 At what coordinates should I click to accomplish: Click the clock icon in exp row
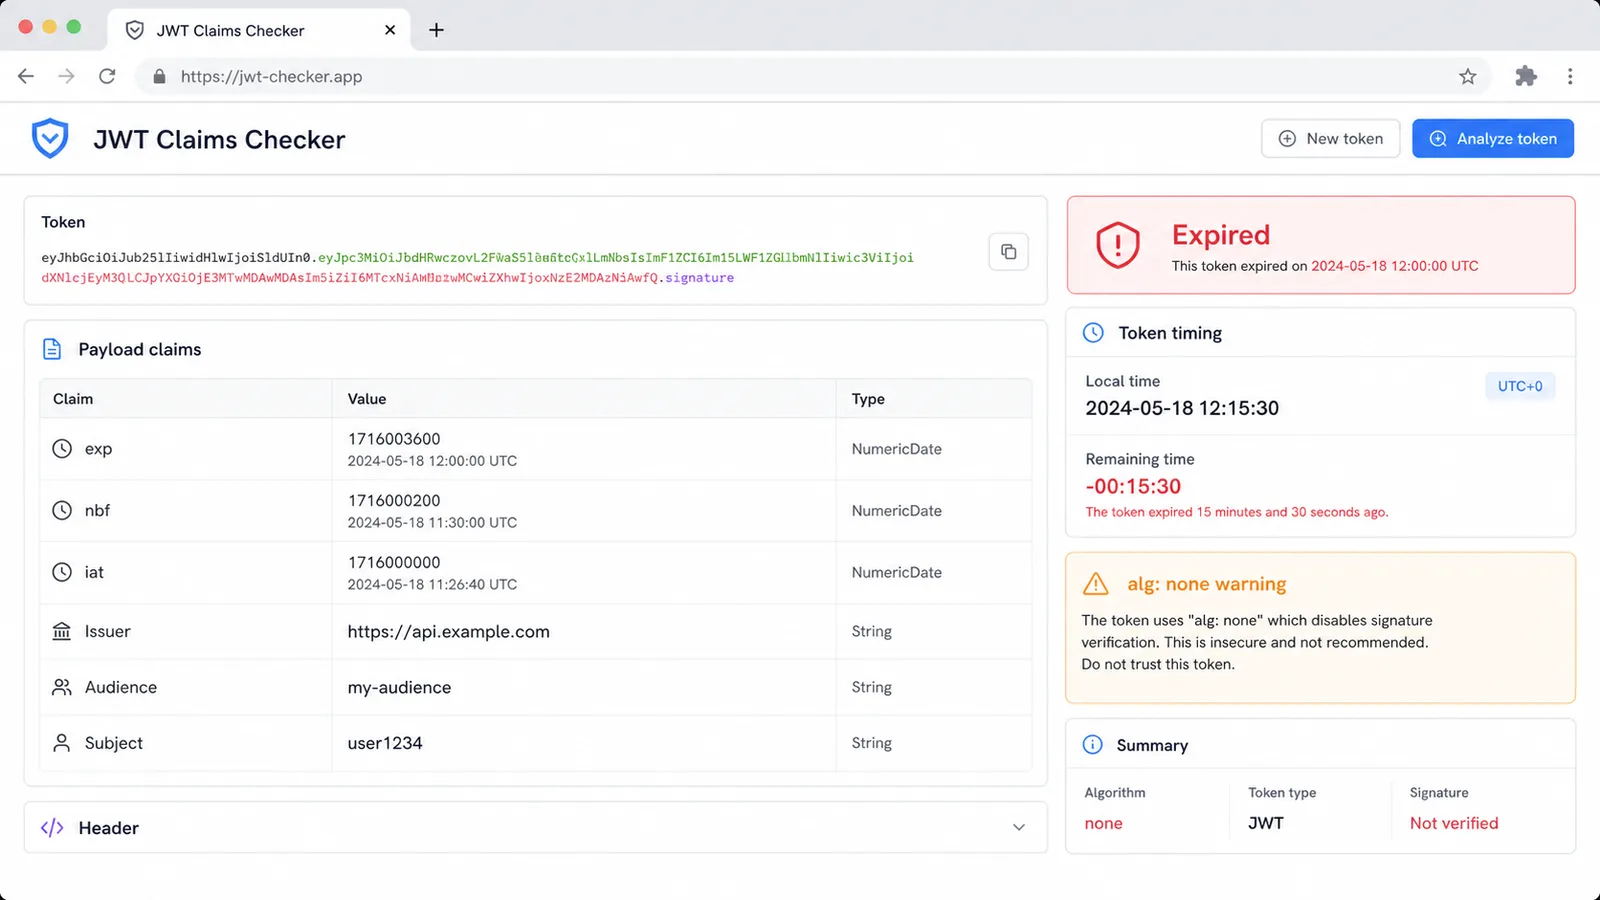tap(62, 449)
